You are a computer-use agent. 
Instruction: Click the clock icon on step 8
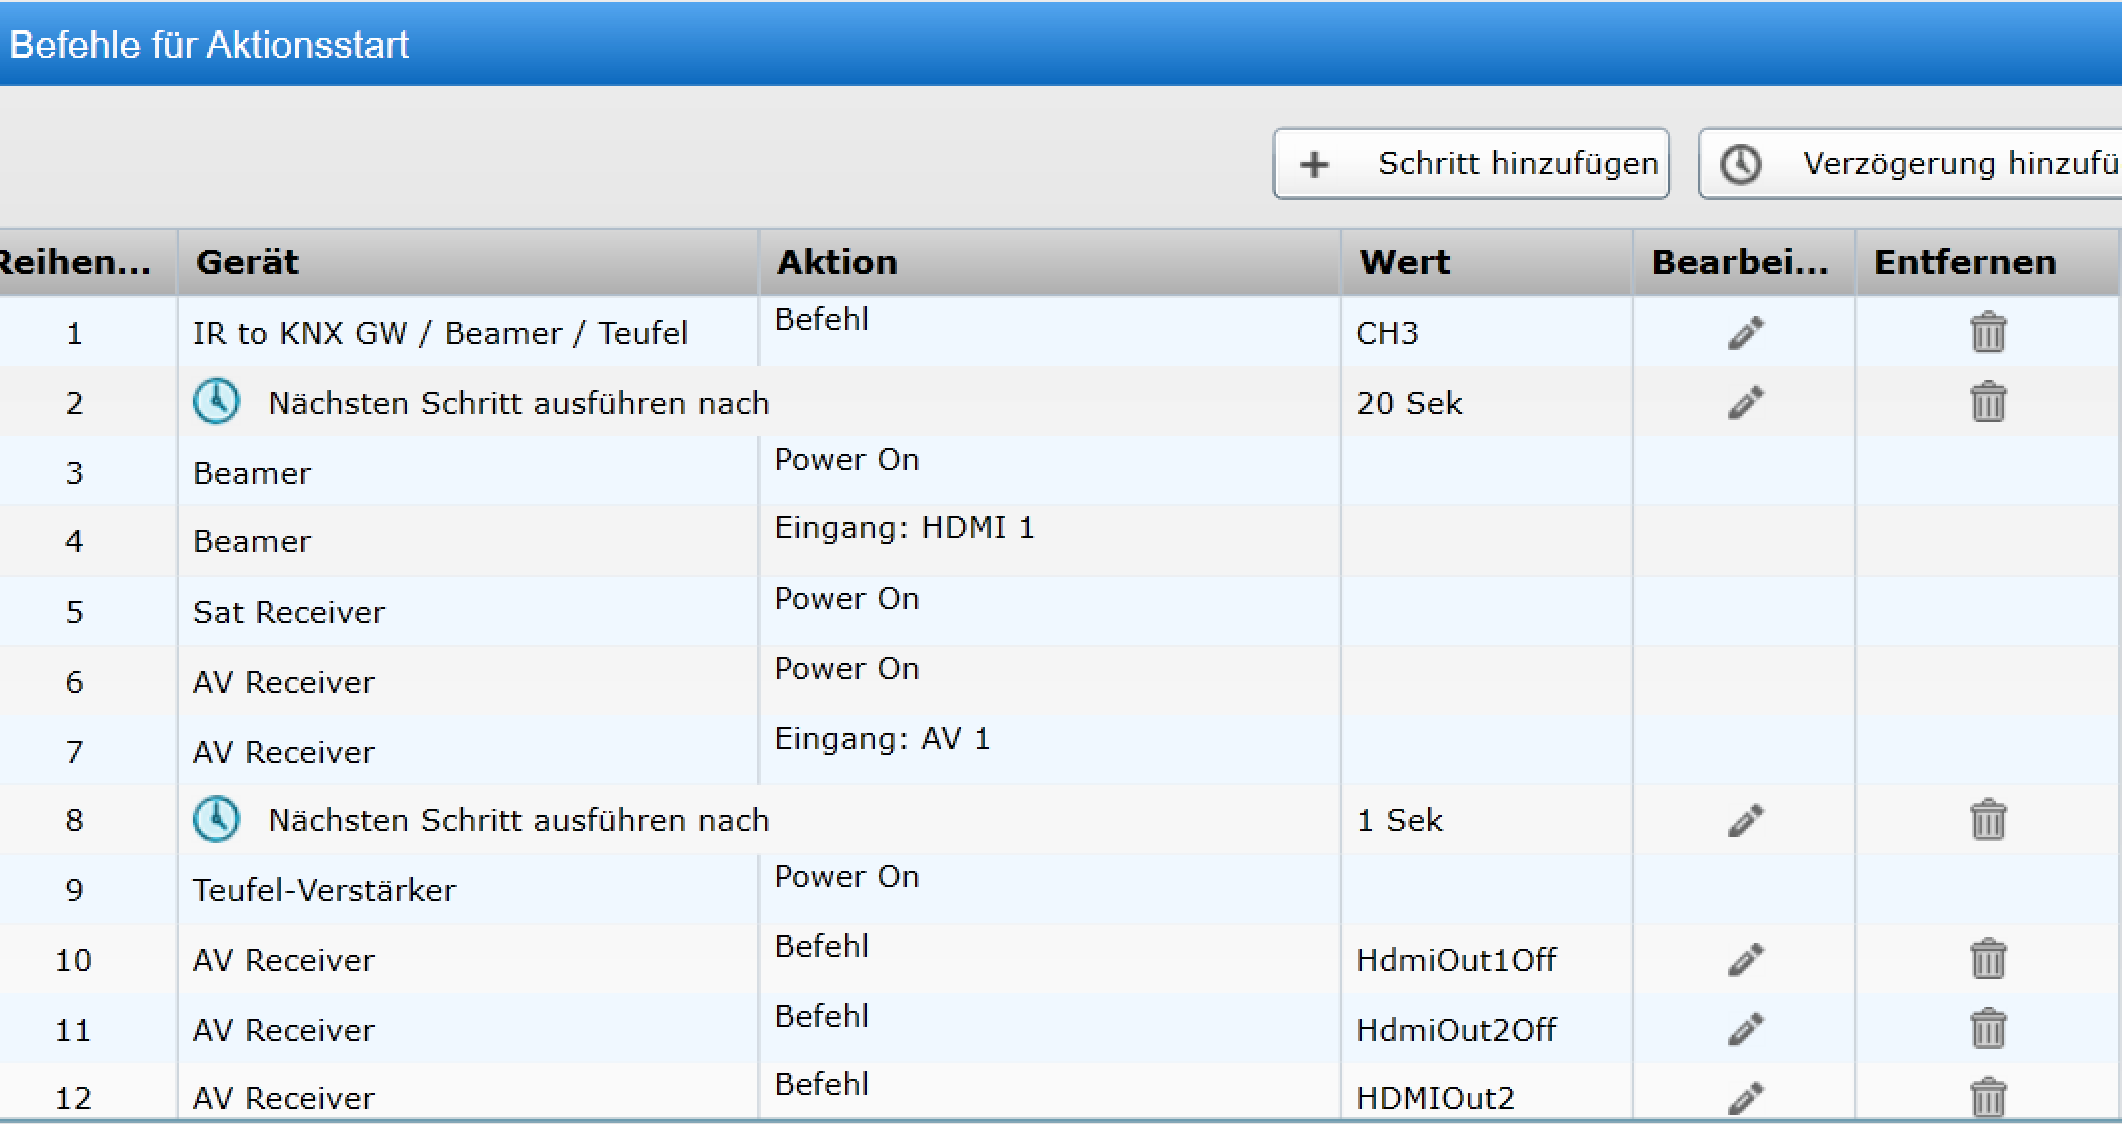coord(215,818)
